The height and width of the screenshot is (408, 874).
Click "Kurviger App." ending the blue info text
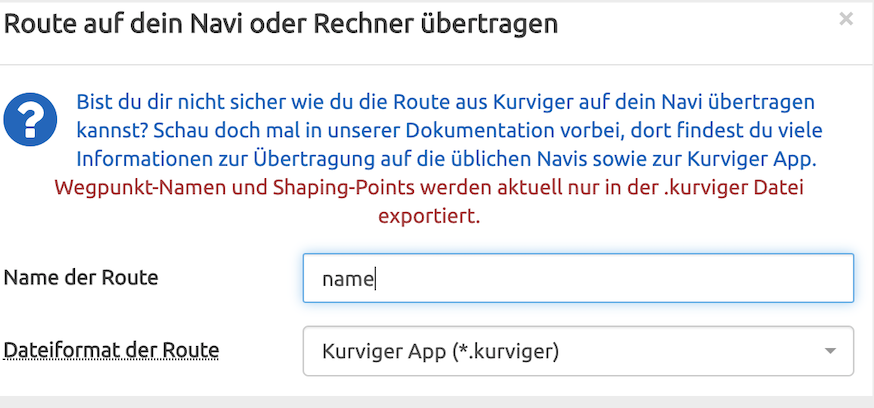[757, 159]
